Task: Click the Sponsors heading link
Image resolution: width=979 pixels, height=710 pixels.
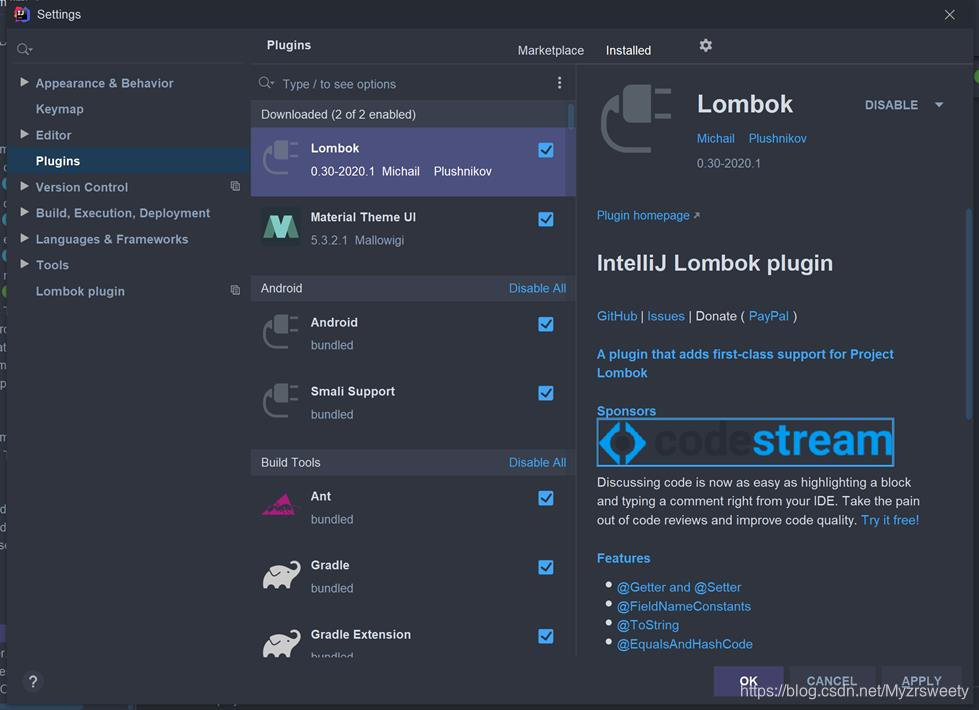Action: pyautogui.click(x=626, y=411)
